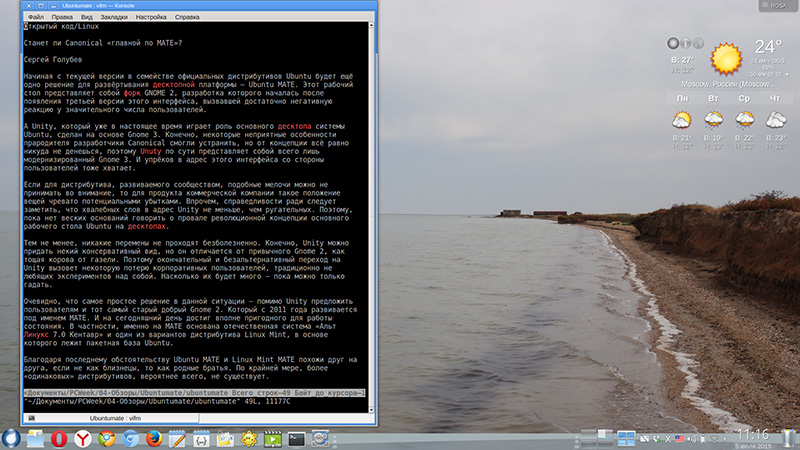Click the red word Unuty in the terminal
This screenshot has height=450, width=800.
click(151, 152)
